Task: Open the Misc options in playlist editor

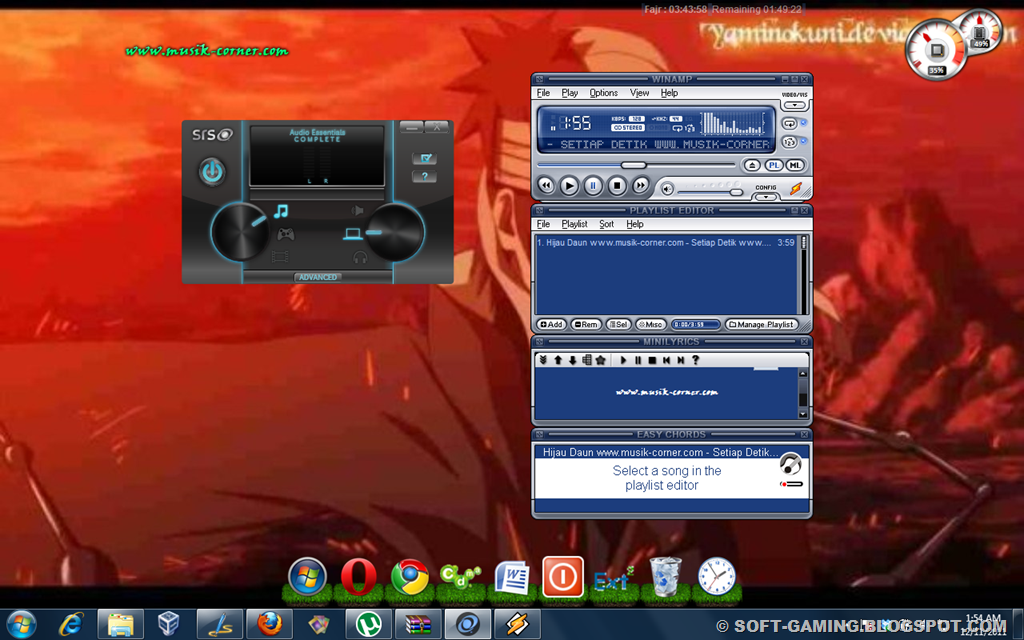Action: click(650, 325)
